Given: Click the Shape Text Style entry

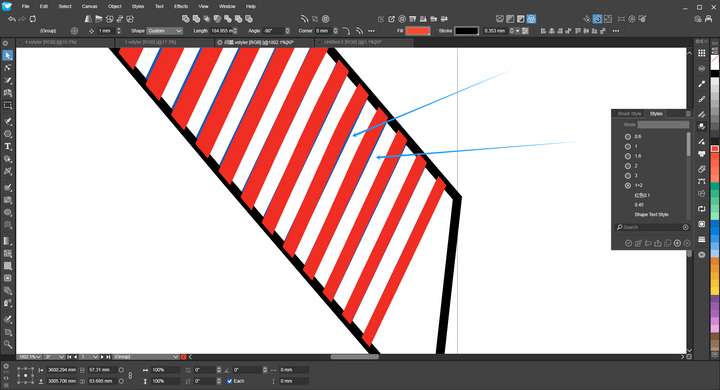Looking at the screenshot, I should click(651, 215).
